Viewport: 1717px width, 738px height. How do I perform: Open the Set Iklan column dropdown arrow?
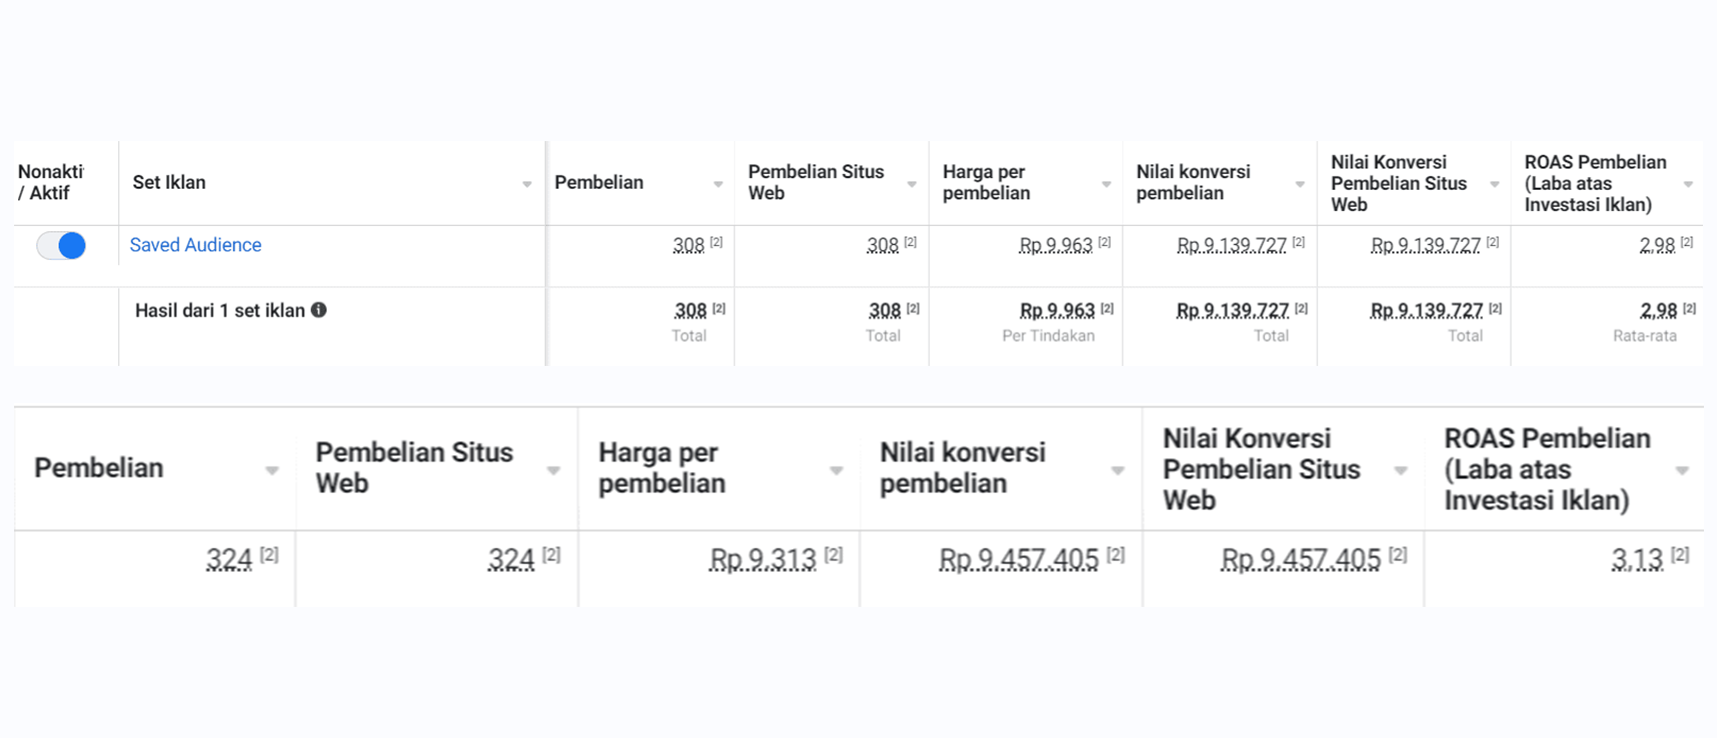click(x=527, y=184)
